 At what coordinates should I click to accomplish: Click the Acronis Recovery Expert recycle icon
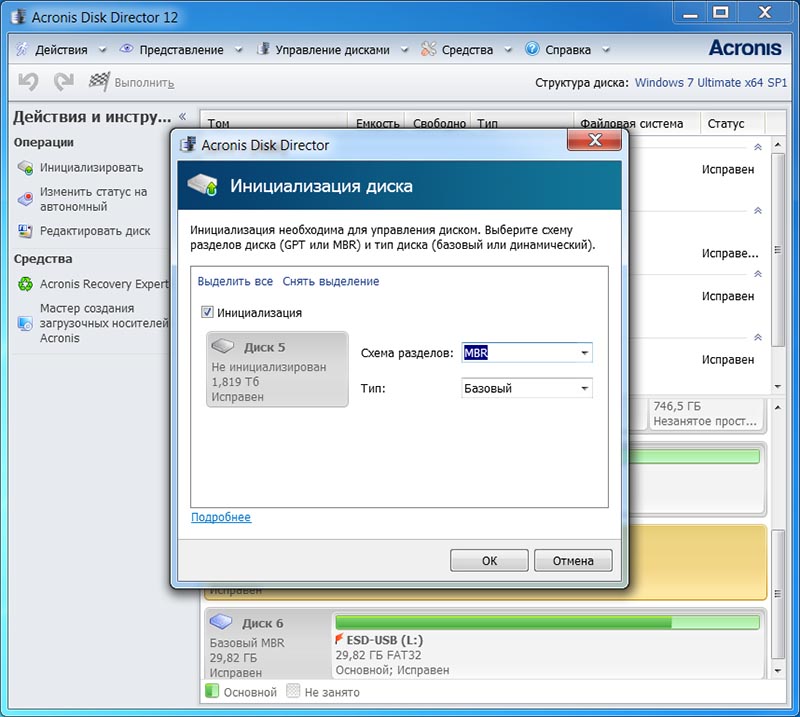25,284
